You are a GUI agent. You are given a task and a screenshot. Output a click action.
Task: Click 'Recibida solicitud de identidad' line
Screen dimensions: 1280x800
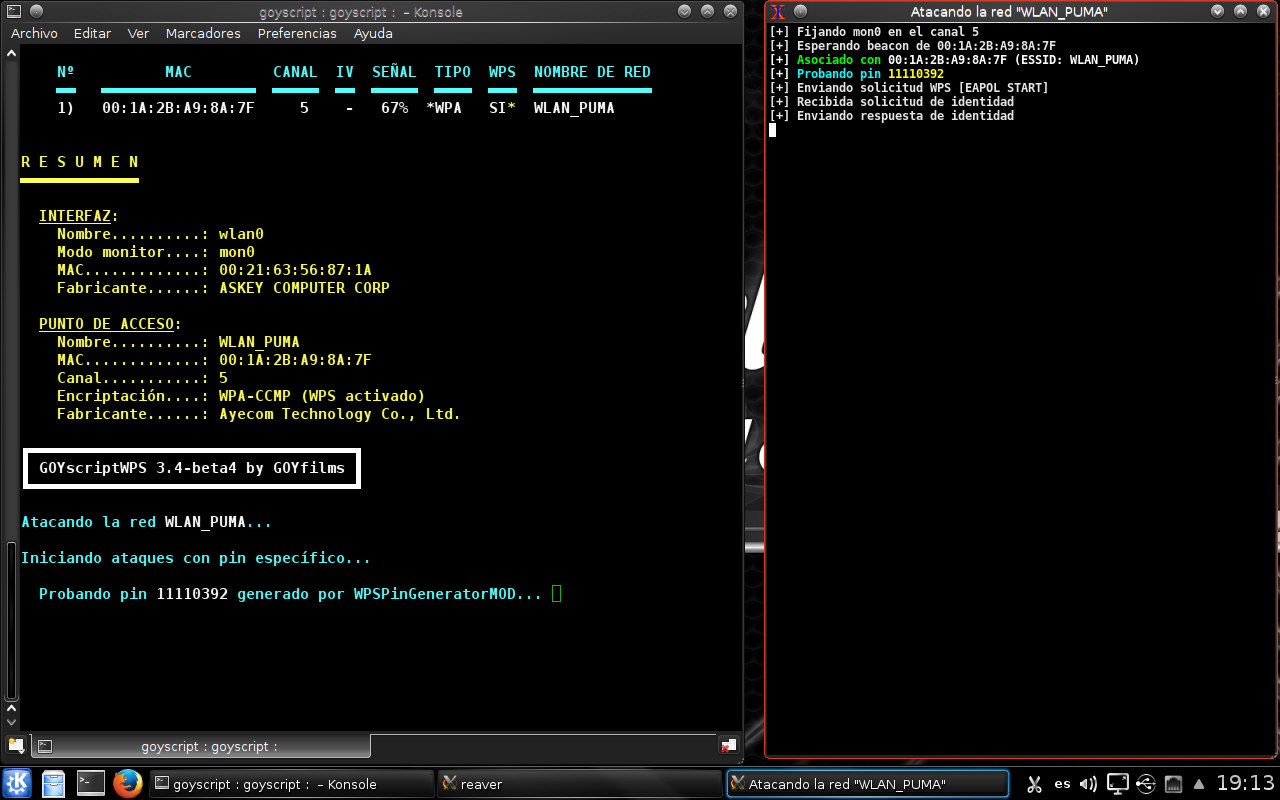[891, 102]
